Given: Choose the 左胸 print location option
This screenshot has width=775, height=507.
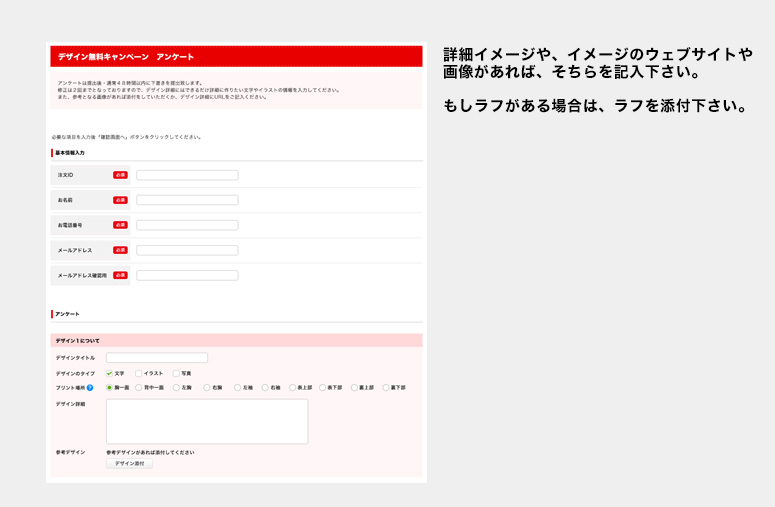Looking at the screenshot, I should [x=176, y=387].
